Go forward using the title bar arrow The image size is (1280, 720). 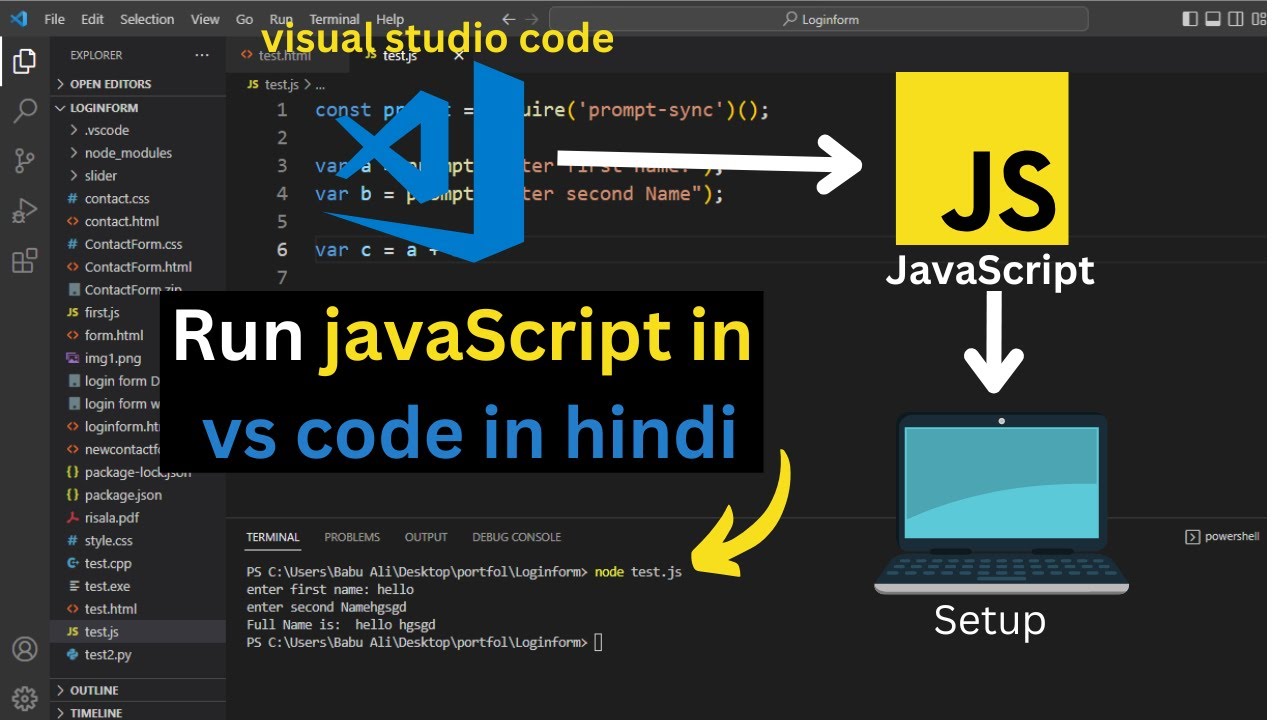pyautogui.click(x=533, y=19)
